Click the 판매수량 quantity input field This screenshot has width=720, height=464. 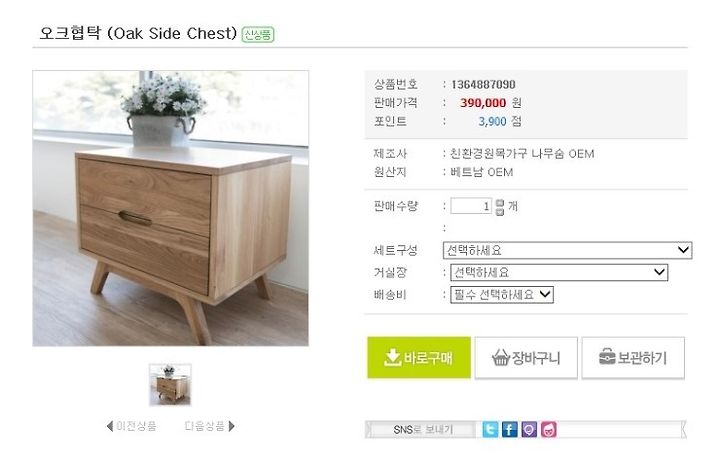pos(471,206)
